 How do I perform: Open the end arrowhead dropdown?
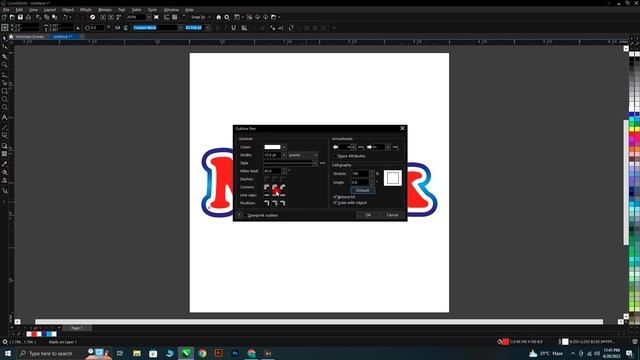(388, 147)
